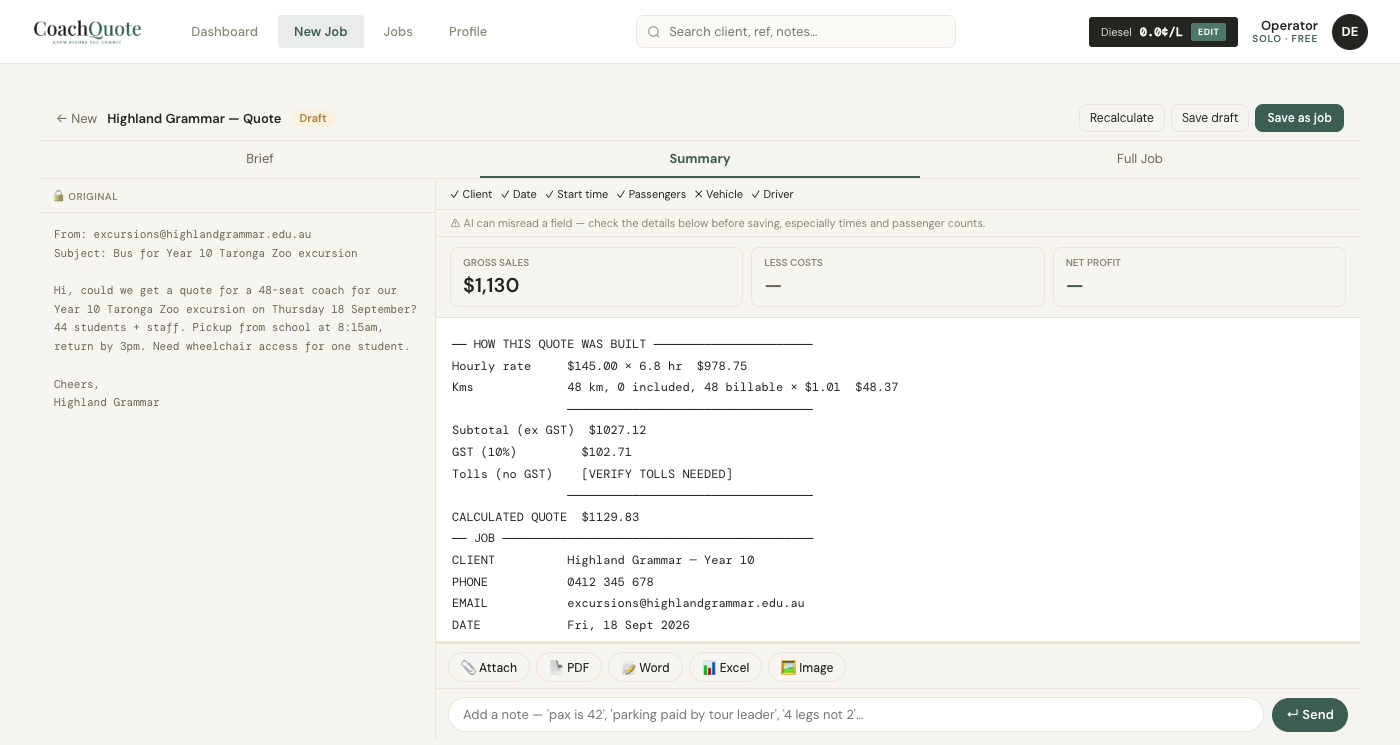Click the CoachQuote logo
Image resolution: width=1400 pixels, height=745 pixels.
(87, 31)
